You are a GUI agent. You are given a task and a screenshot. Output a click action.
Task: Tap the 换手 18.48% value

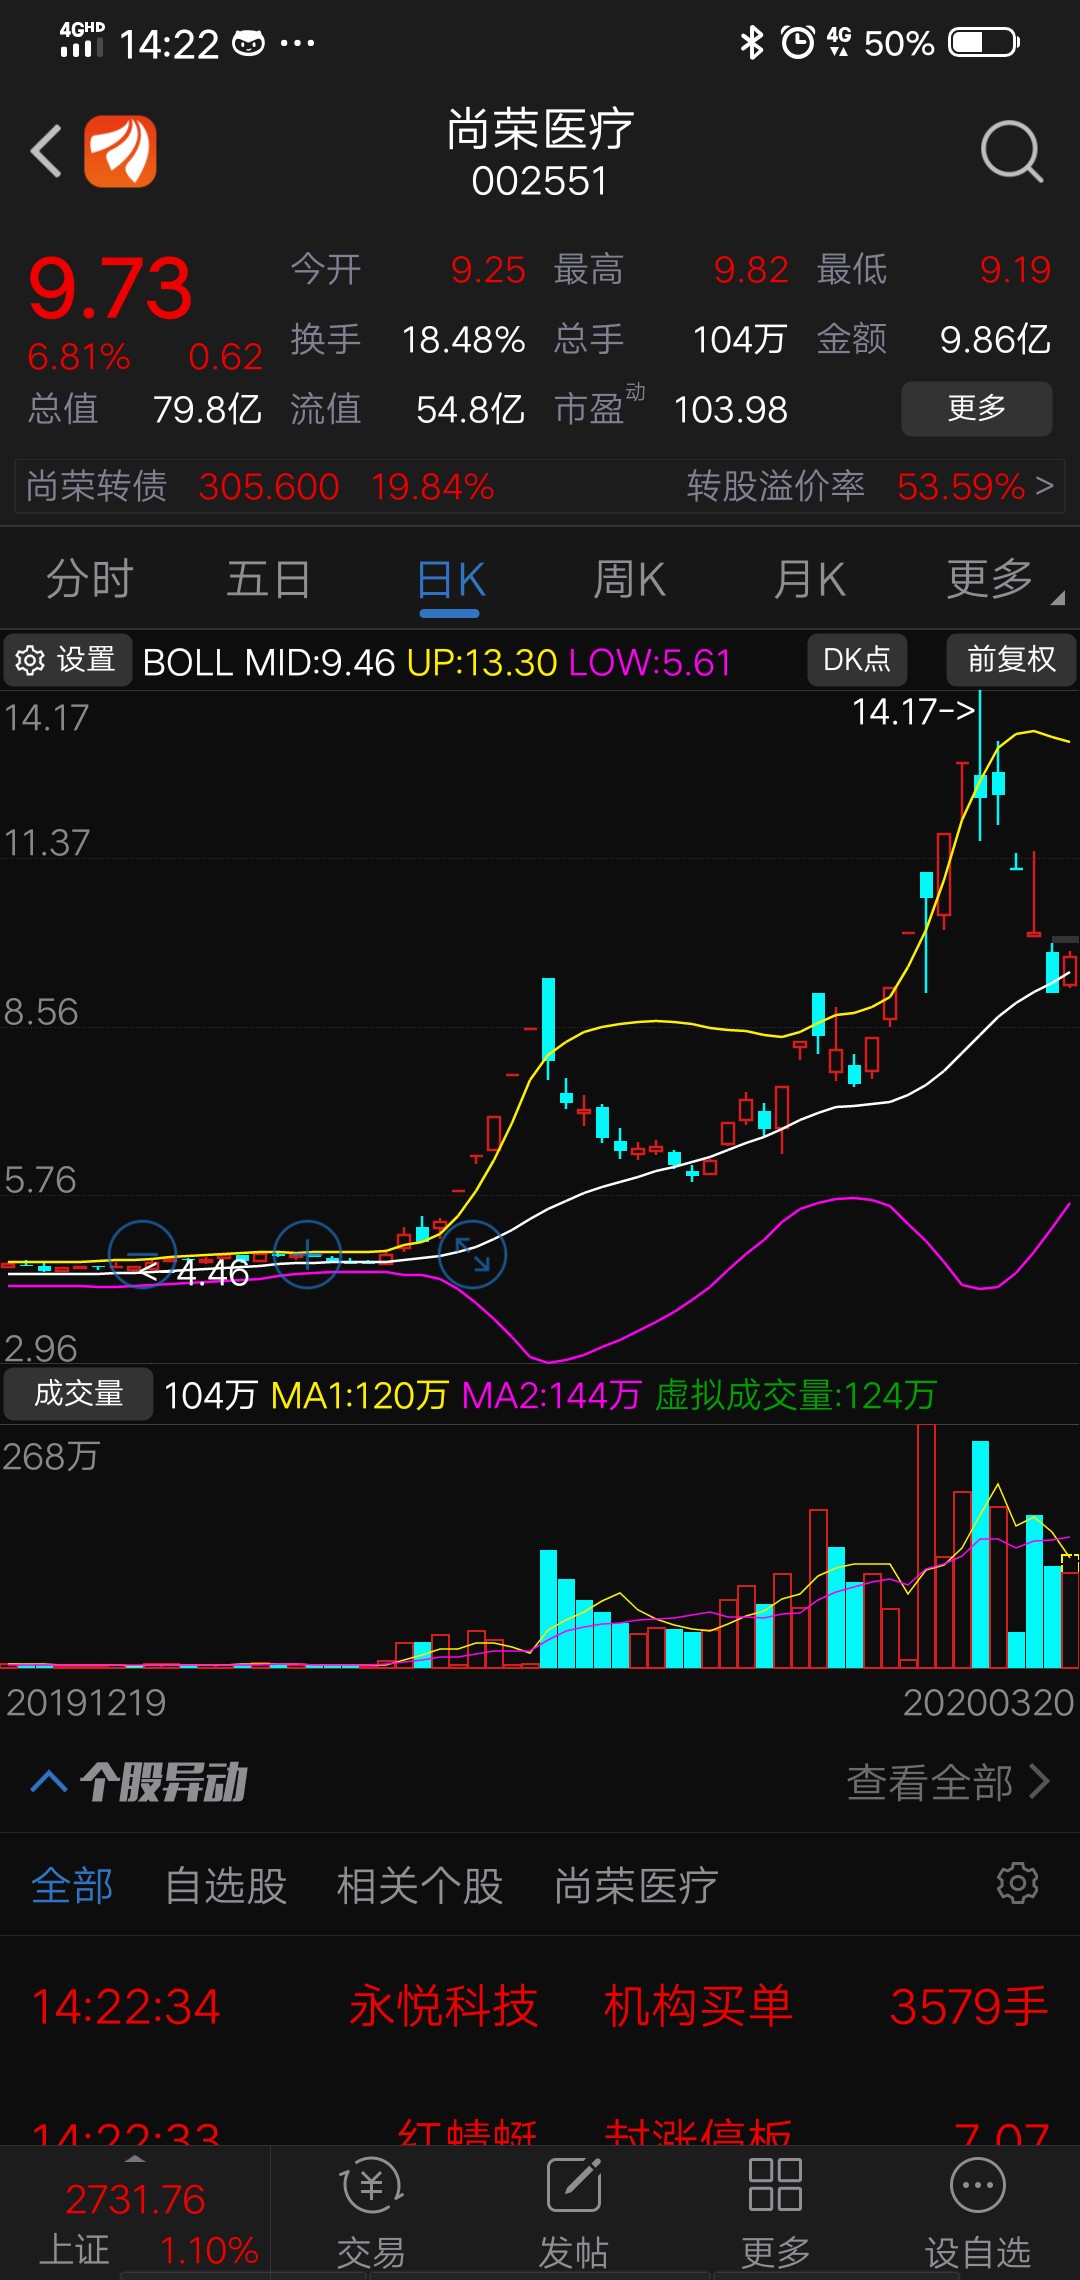coord(463,340)
